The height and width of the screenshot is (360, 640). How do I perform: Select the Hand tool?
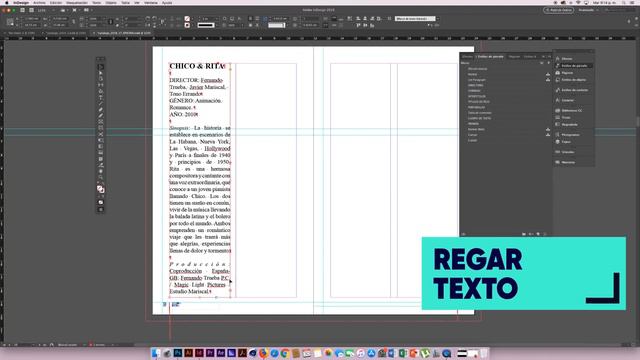(101, 171)
